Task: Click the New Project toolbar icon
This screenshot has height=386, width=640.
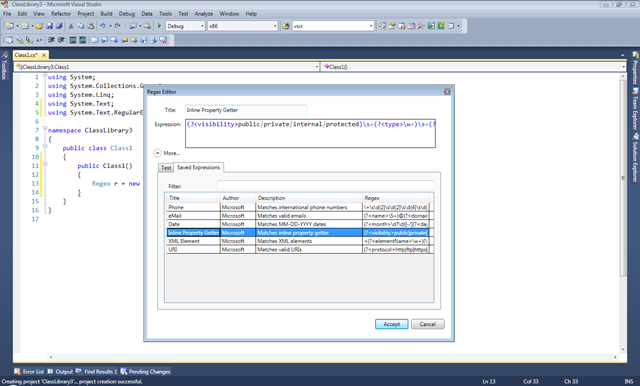Action: click(10, 26)
